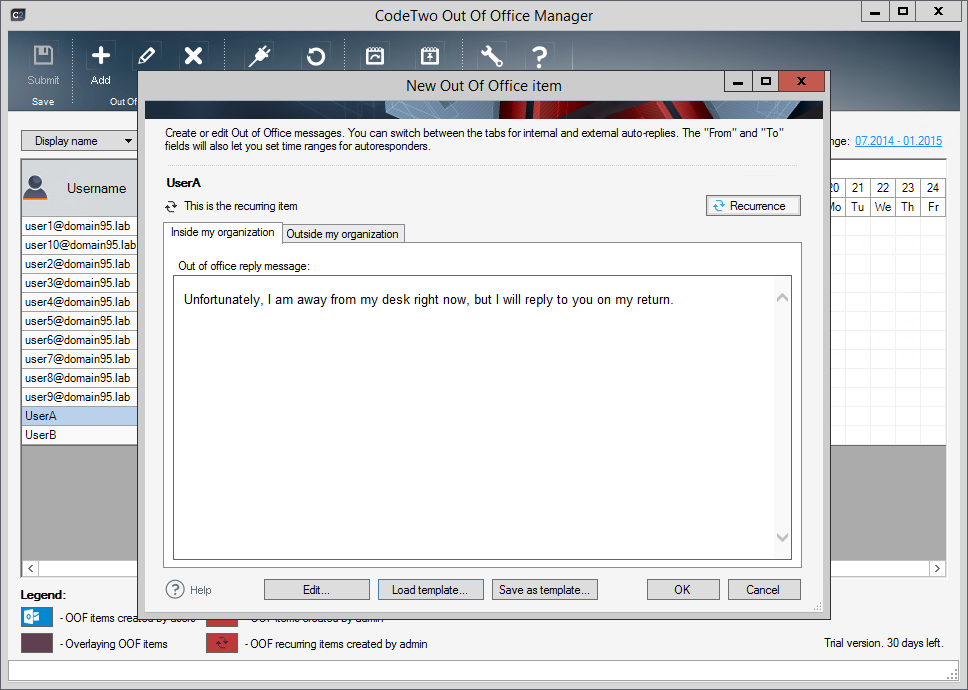Open the 07.2014 - 01.2015 date range link

898,141
